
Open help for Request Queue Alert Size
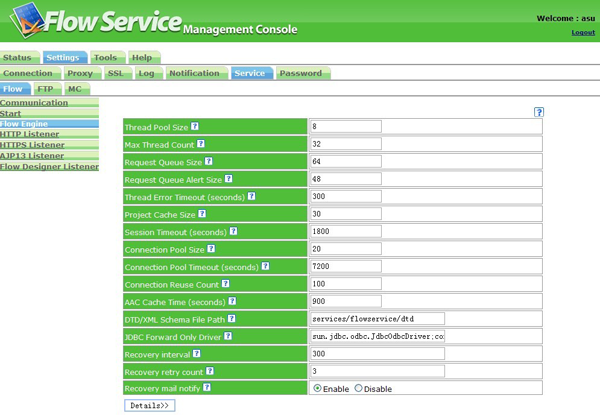228,179
